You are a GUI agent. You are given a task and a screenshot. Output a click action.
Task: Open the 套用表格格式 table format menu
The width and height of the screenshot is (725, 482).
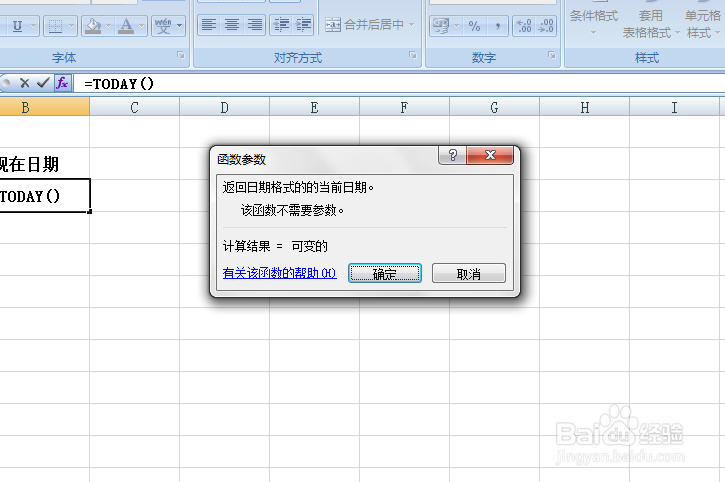[x=651, y=23]
